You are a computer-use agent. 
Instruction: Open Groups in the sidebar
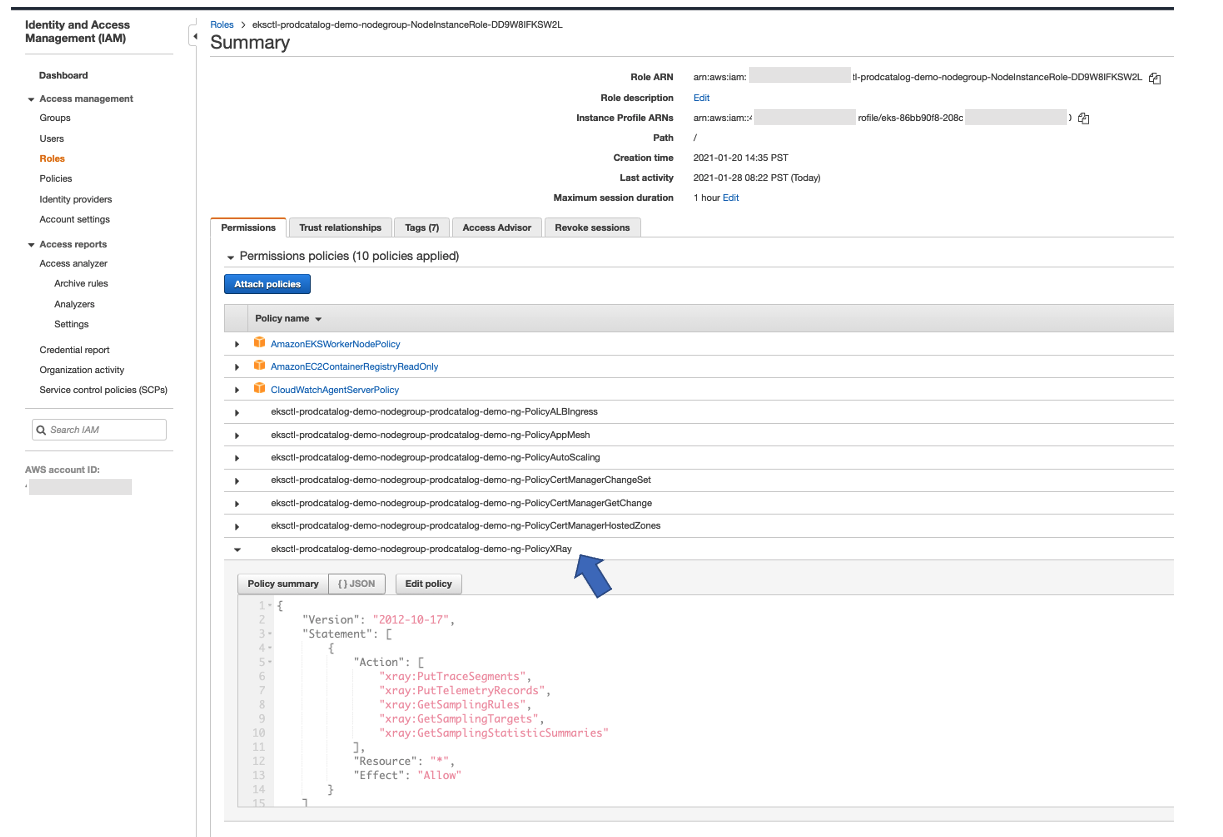click(55, 118)
